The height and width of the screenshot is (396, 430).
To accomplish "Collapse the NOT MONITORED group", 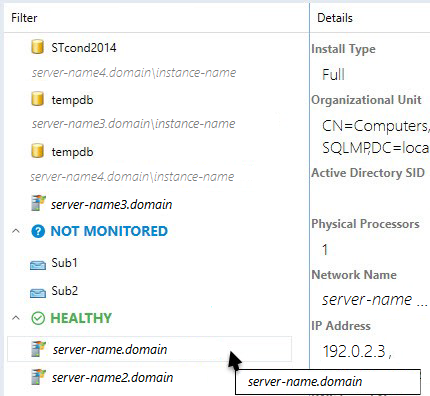I will coord(16,231).
